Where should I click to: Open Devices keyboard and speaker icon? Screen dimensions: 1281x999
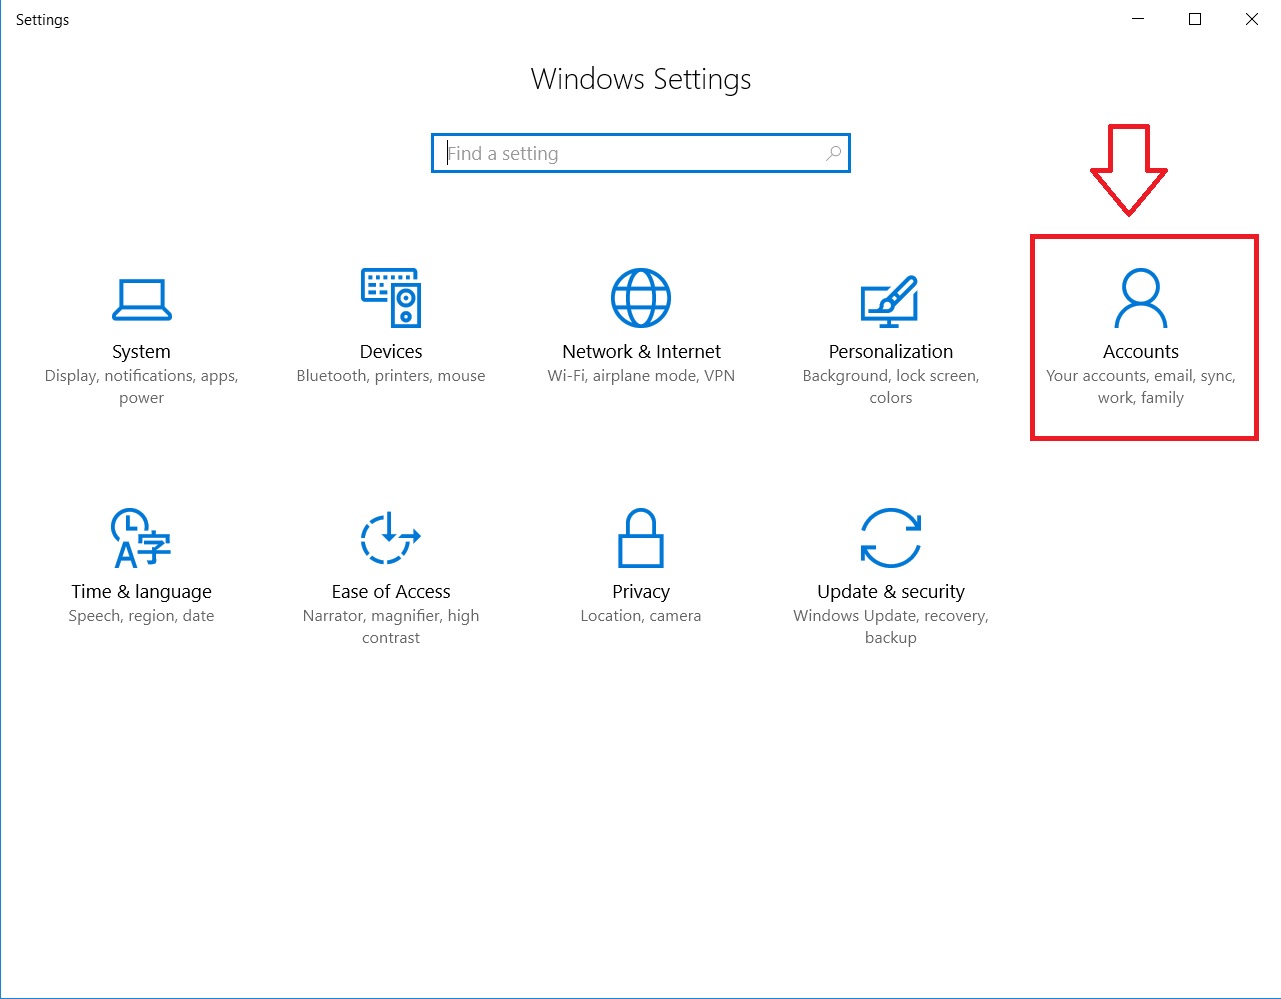[x=391, y=297]
